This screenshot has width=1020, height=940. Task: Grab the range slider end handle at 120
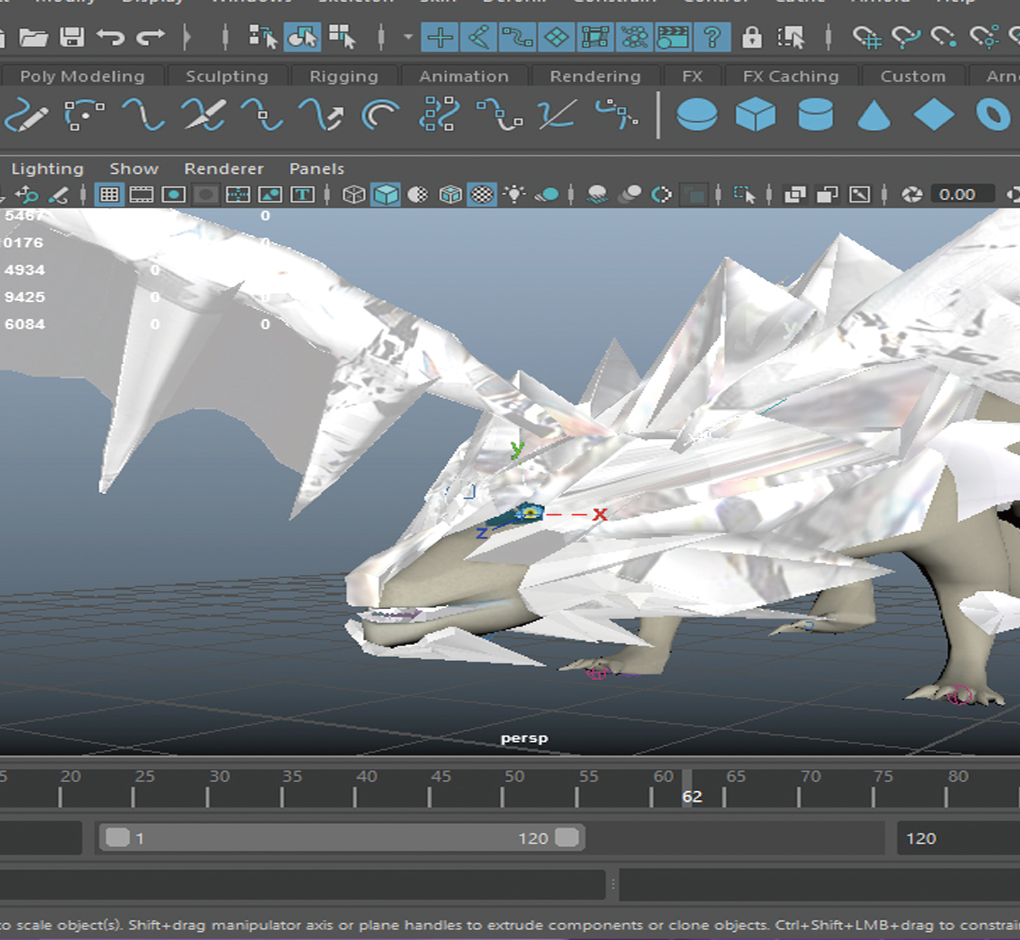567,838
